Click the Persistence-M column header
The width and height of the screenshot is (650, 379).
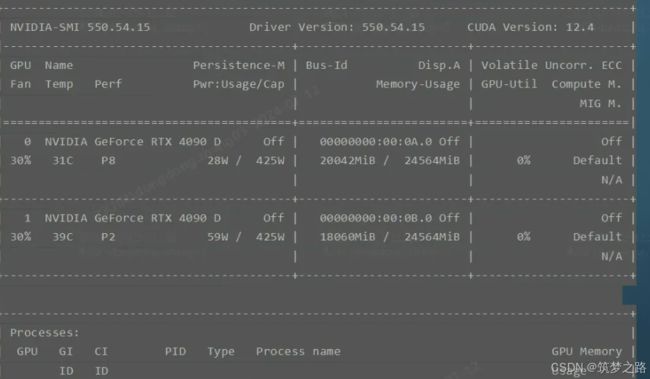pos(239,66)
